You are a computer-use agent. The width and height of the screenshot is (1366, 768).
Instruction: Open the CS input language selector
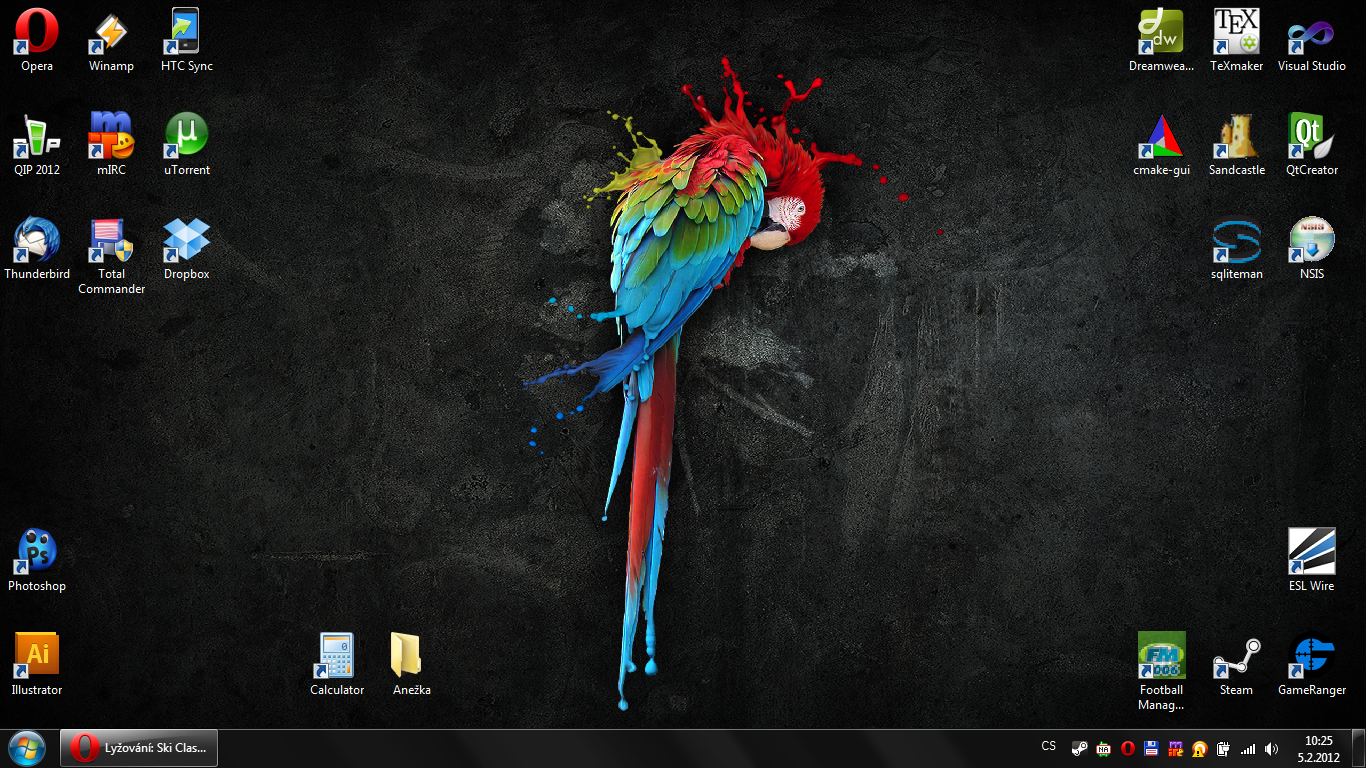[x=1048, y=747]
